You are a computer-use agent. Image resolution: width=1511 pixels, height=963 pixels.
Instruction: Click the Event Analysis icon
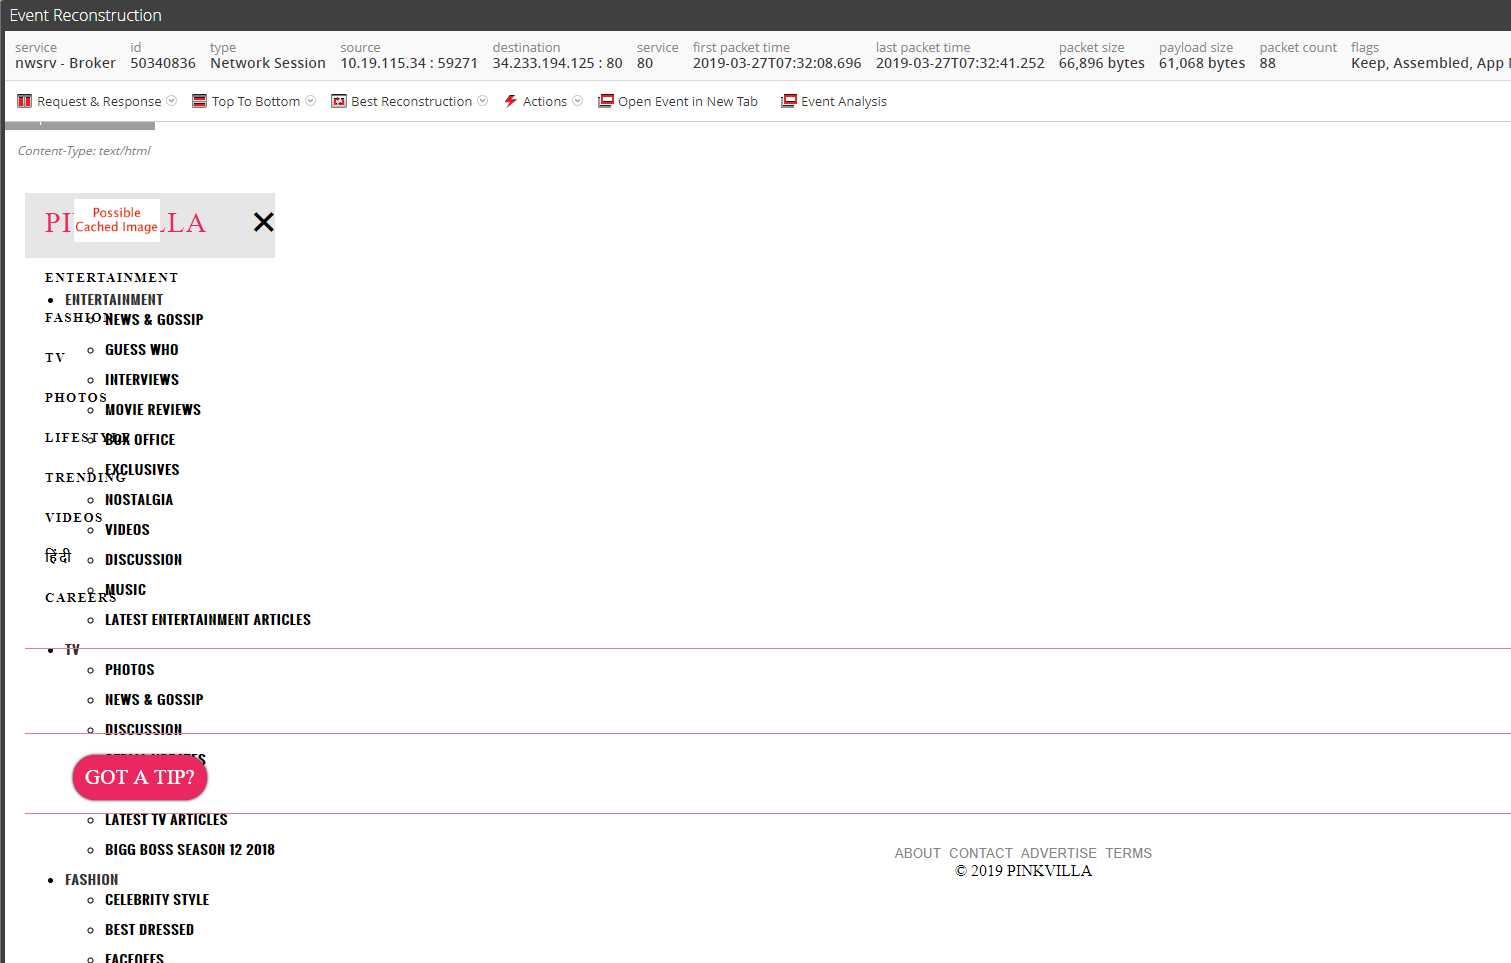pyautogui.click(x=789, y=101)
